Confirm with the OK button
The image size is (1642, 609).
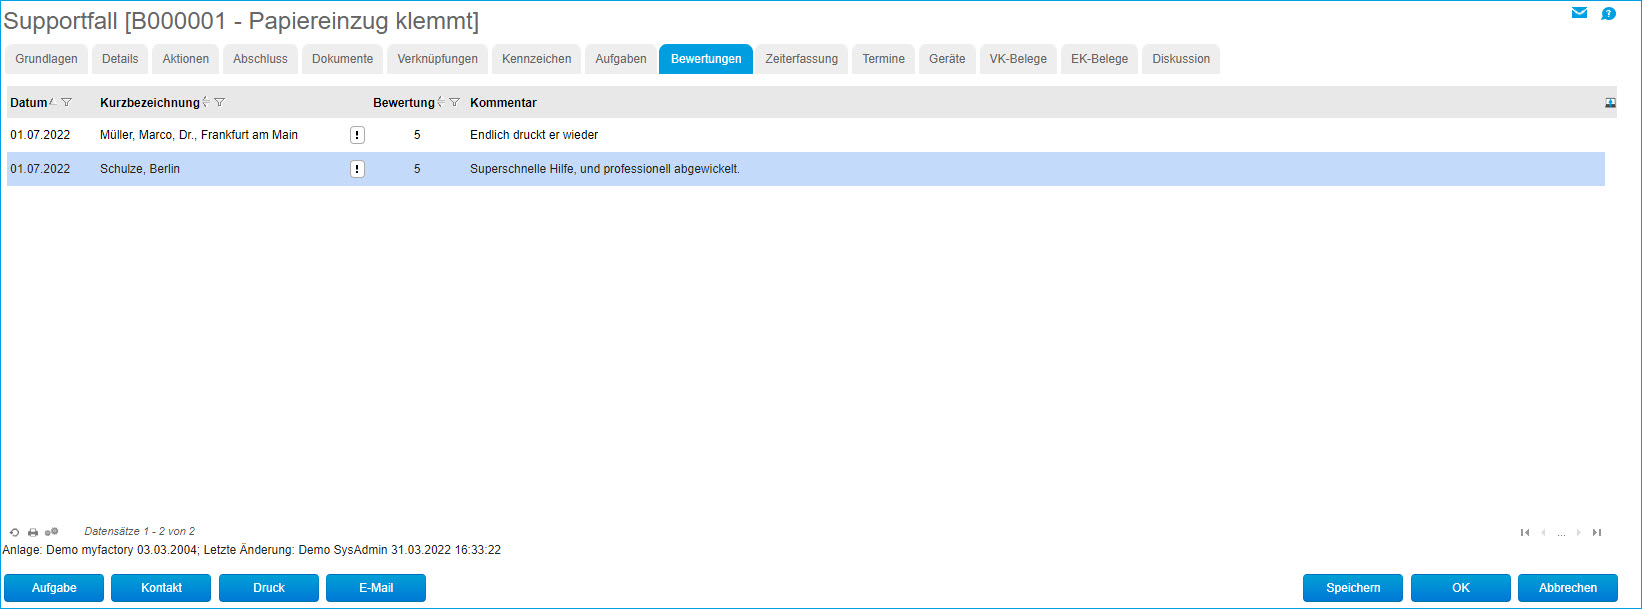coord(1461,588)
